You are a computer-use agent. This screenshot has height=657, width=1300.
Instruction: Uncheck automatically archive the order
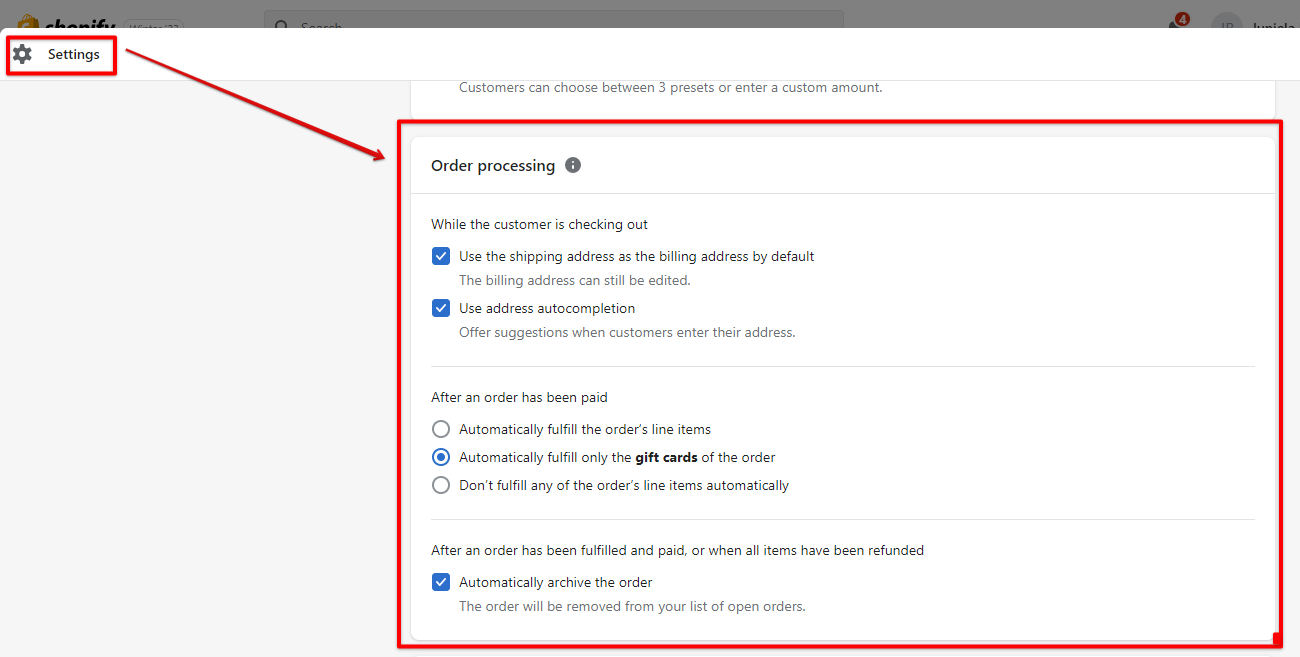click(x=441, y=581)
